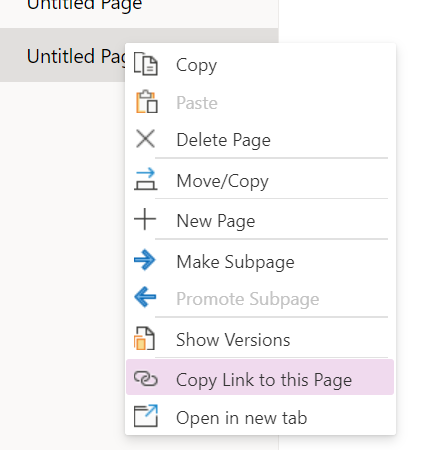Click the Paste clipboard icon

point(147,102)
